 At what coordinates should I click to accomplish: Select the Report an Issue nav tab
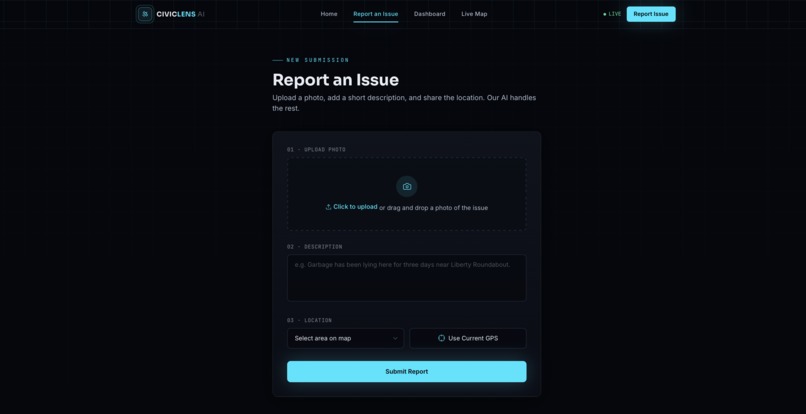click(x=376, y=14)
